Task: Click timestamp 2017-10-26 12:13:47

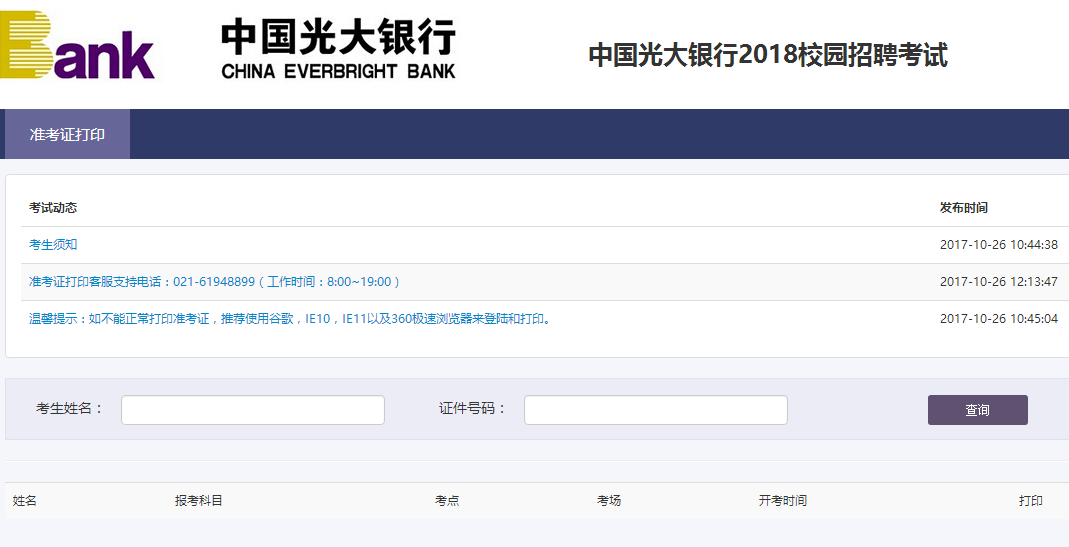Action: [999, 282]
